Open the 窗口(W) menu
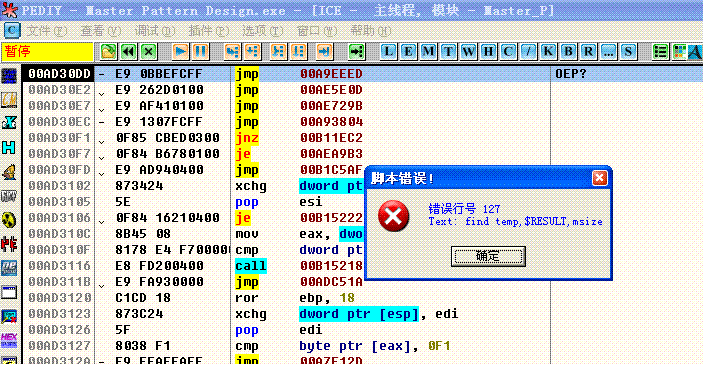 (317, 31)
